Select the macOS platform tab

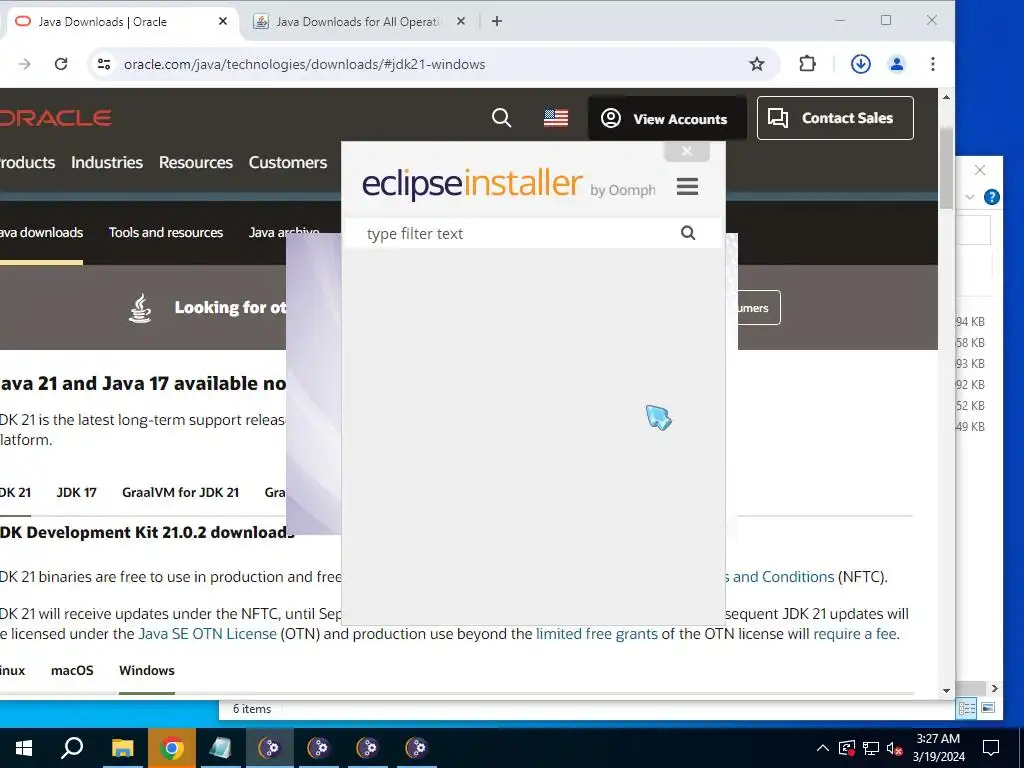(72, 671)
